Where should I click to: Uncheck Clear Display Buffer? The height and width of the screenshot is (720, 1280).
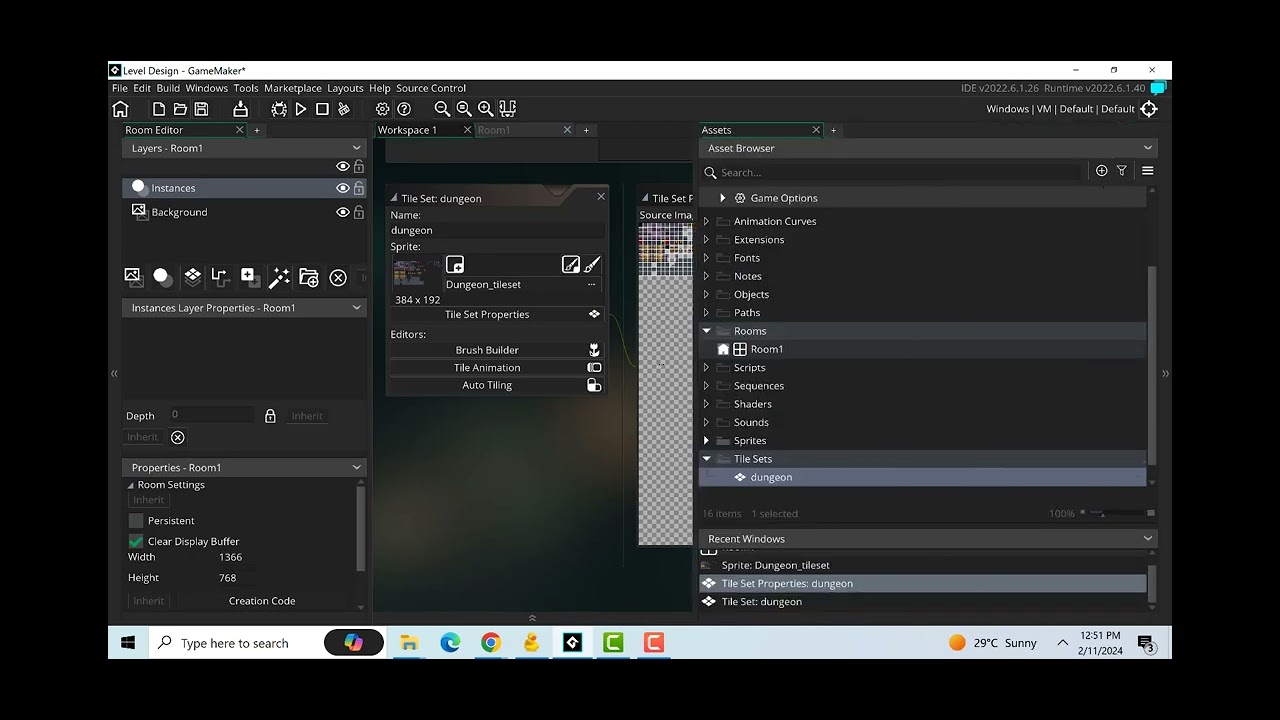[136, 541]
